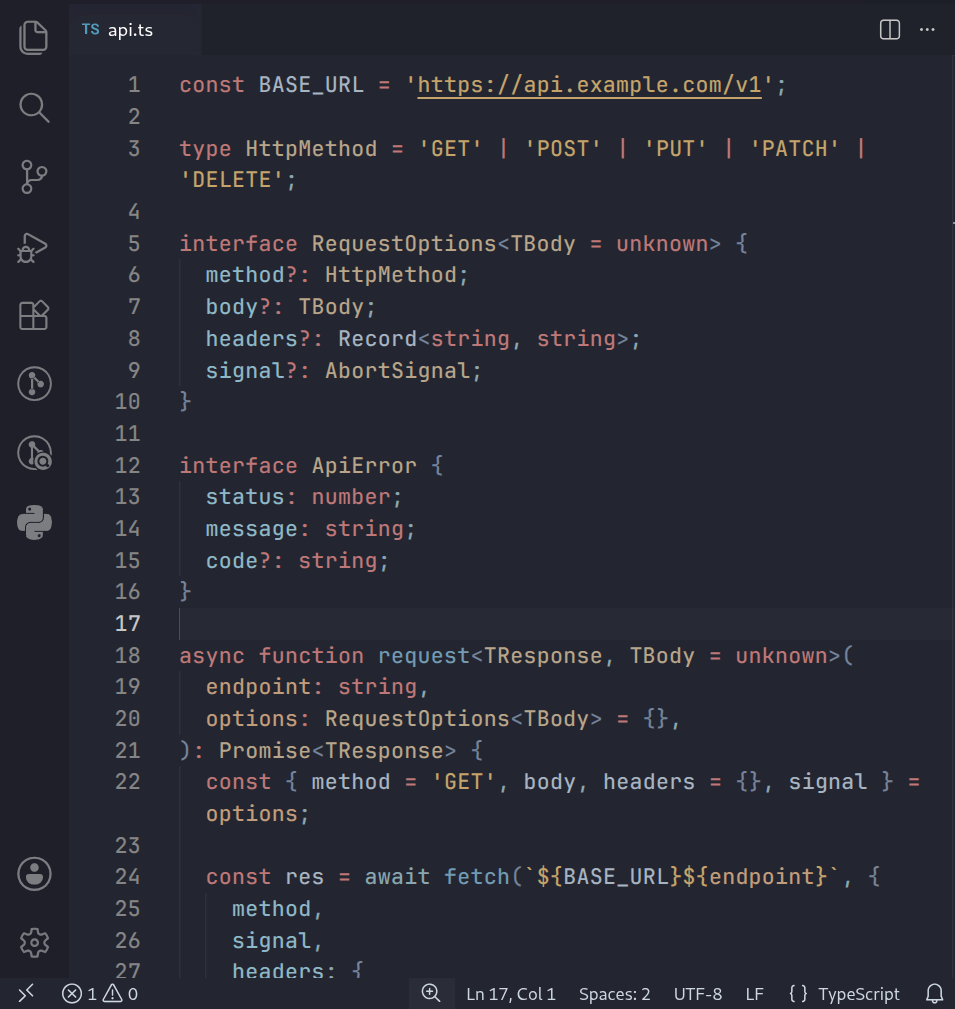Click the message property on line 14

coord(252,529)
